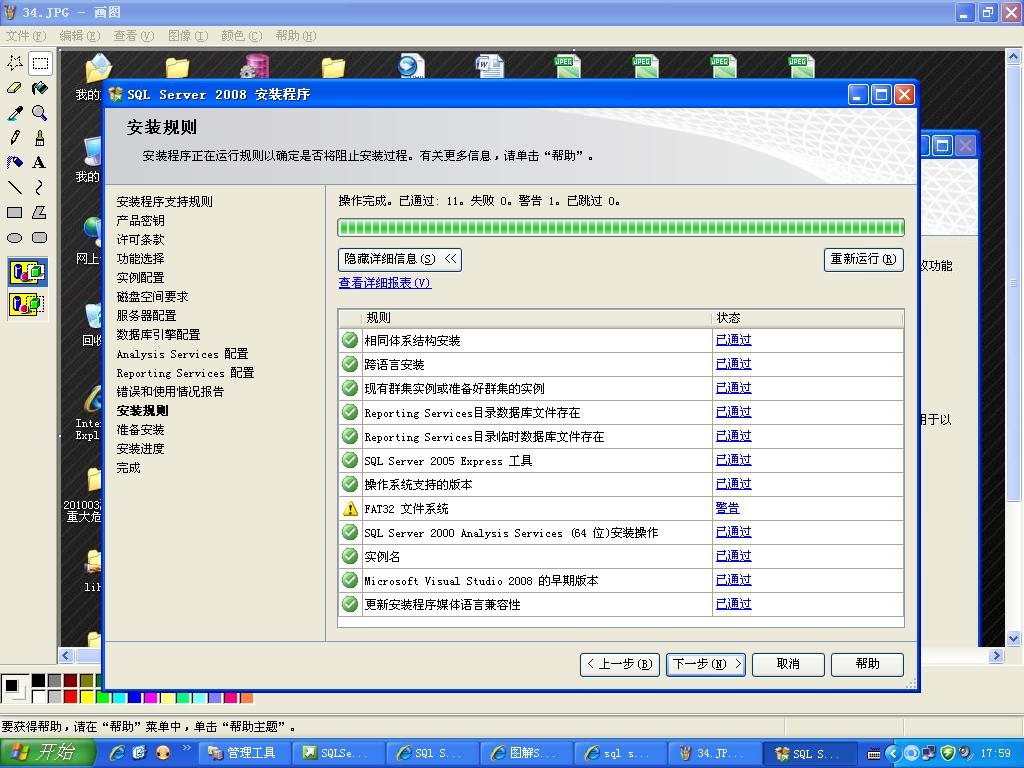Open the 文件 menu
This screenshot has height=768, width=1024.
(25, 36)
